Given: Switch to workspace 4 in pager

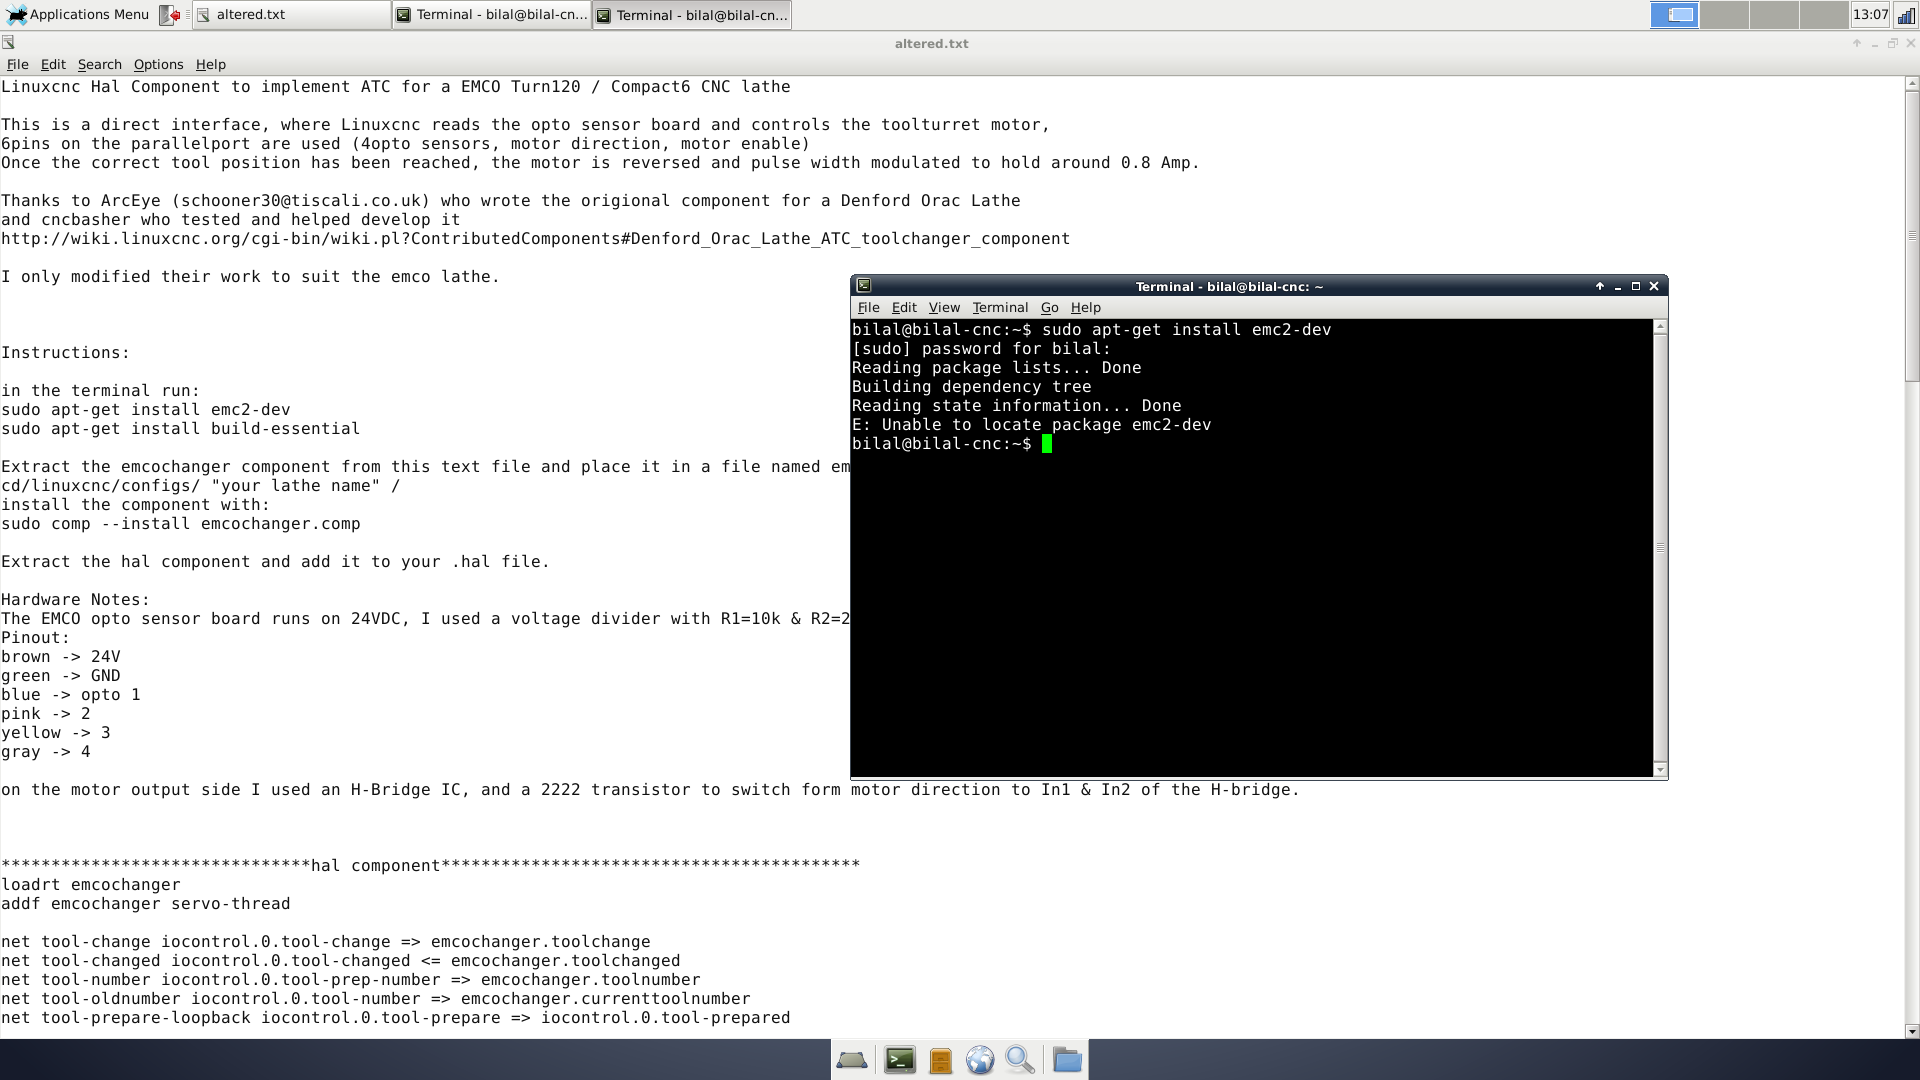Looking at the screenshot, I should pos(1824,15).
